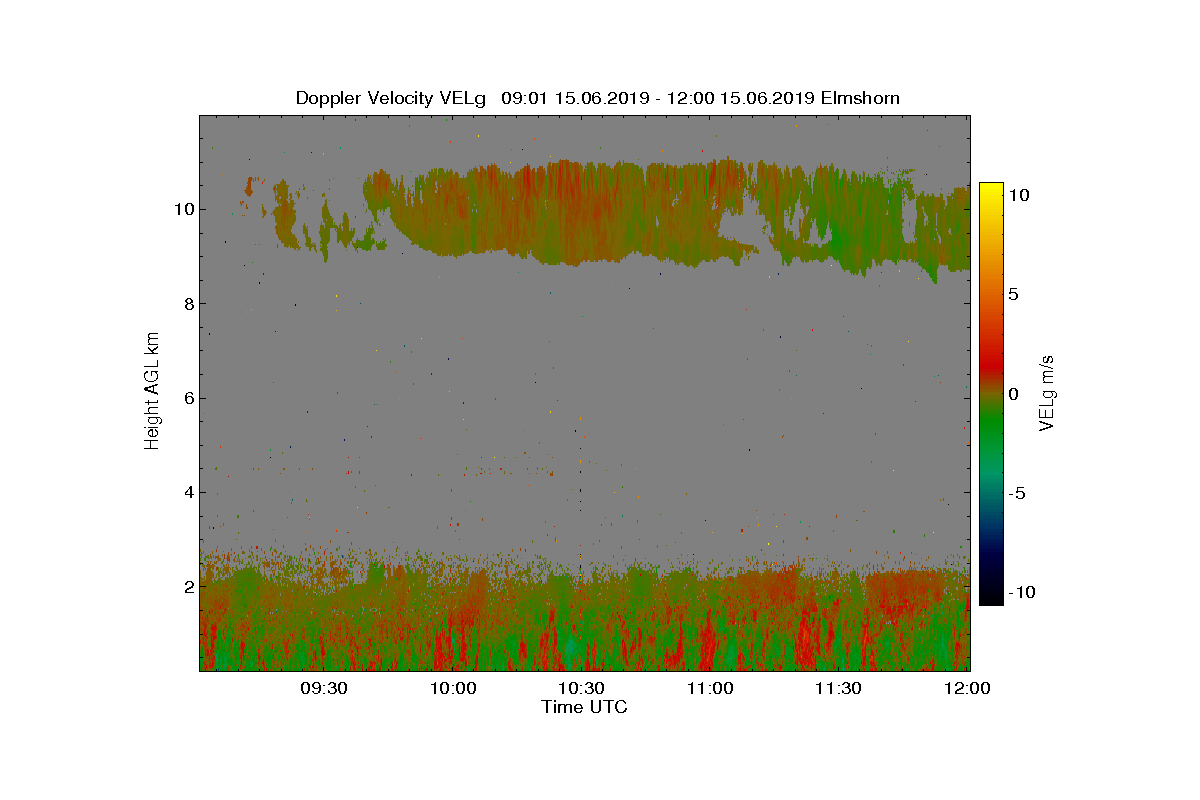1200x800 pixels.
Task: Click the colorbar tick label -5
Action: pyautogui.click(x=1015, y=493)
